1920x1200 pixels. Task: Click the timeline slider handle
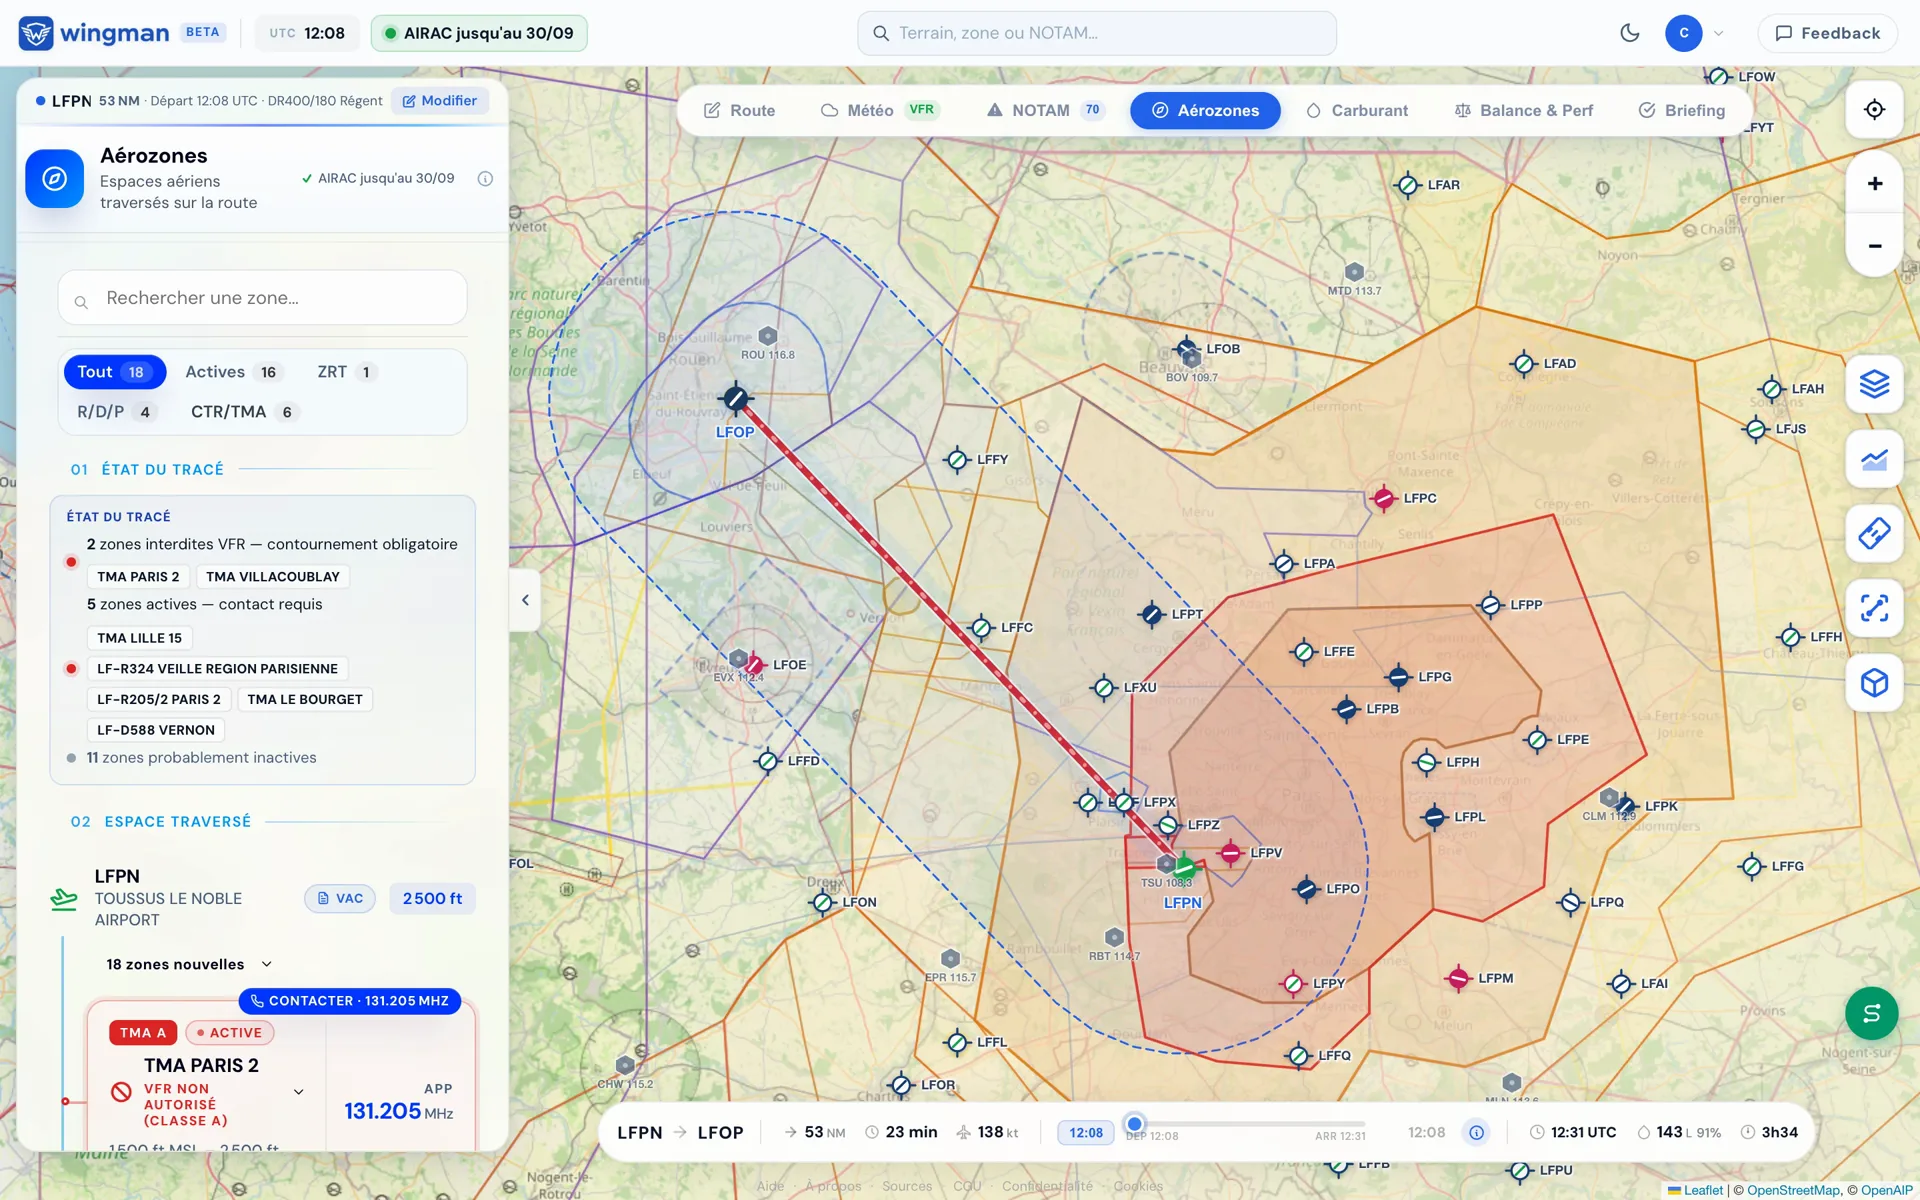click(x=1134, y=1123)
